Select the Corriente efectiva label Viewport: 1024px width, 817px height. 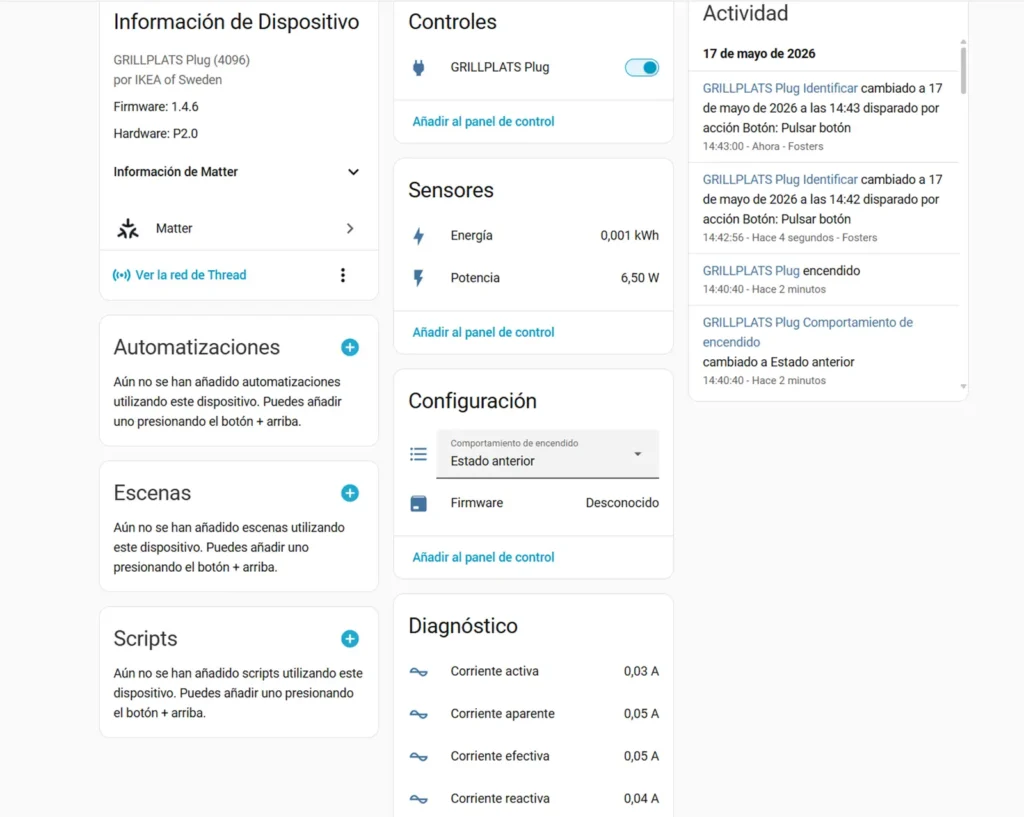tap(500, 756)
